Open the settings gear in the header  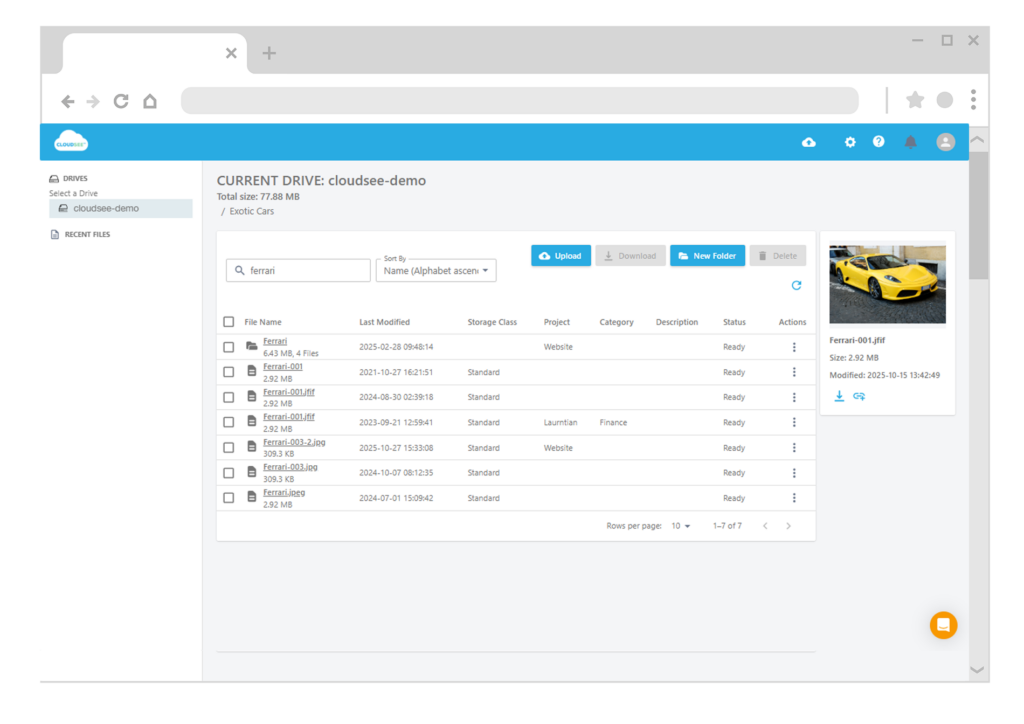pos(849,141)
